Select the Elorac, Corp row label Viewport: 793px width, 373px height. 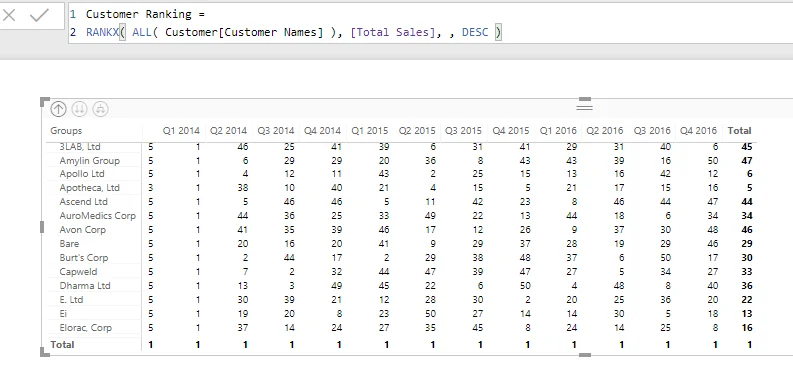tap(85, 328)
